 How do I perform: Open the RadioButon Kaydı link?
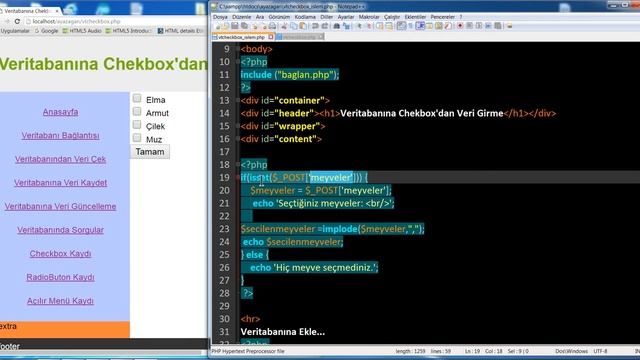(x=60, y=277)
